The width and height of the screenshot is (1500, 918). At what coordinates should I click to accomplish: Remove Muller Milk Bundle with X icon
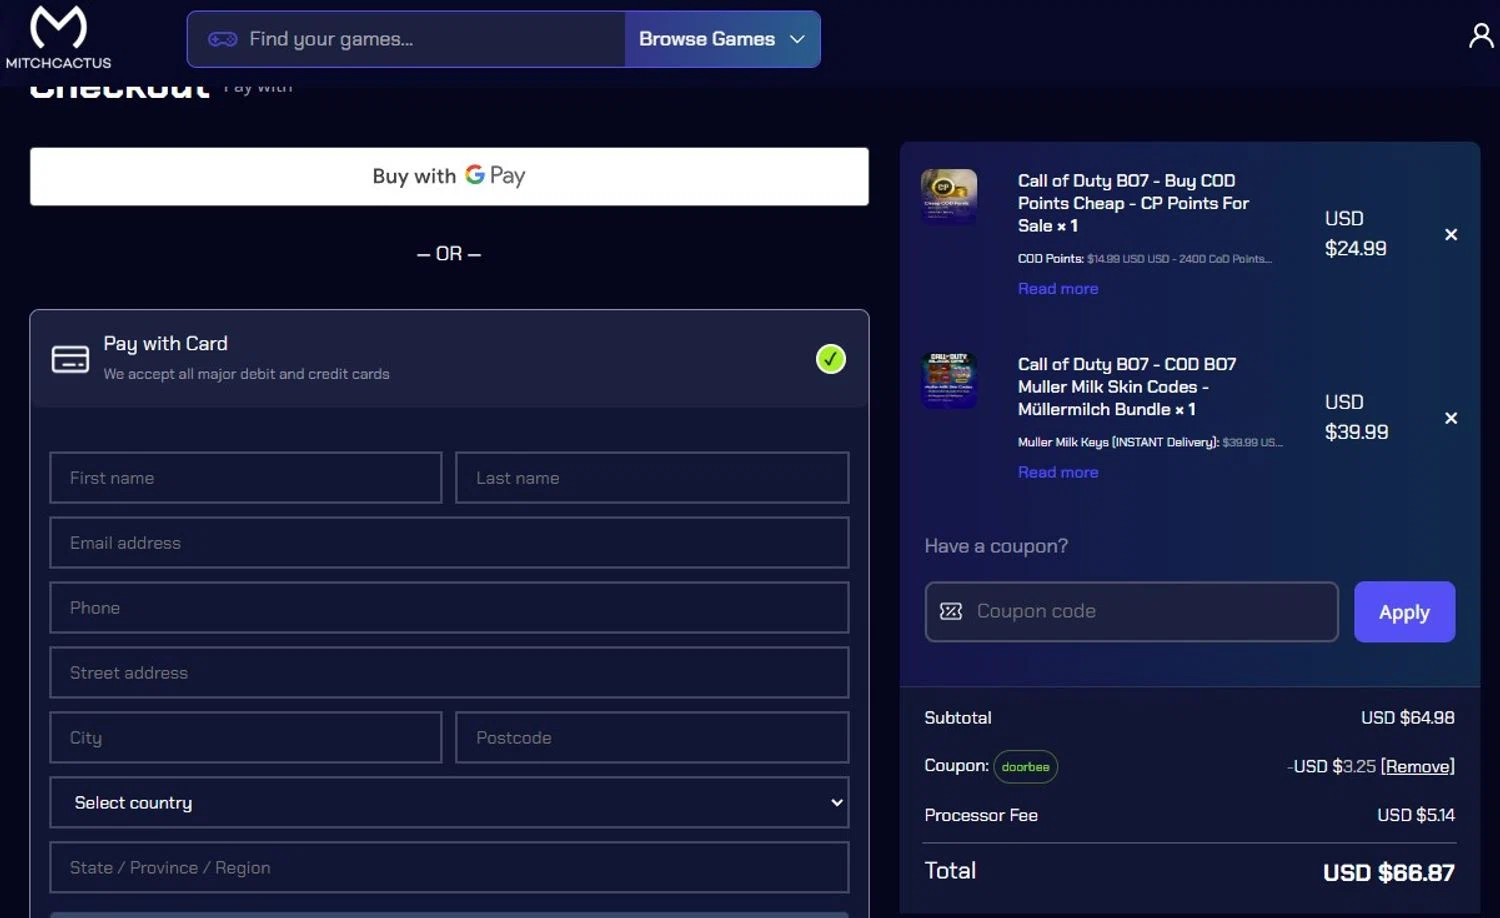1451,418
